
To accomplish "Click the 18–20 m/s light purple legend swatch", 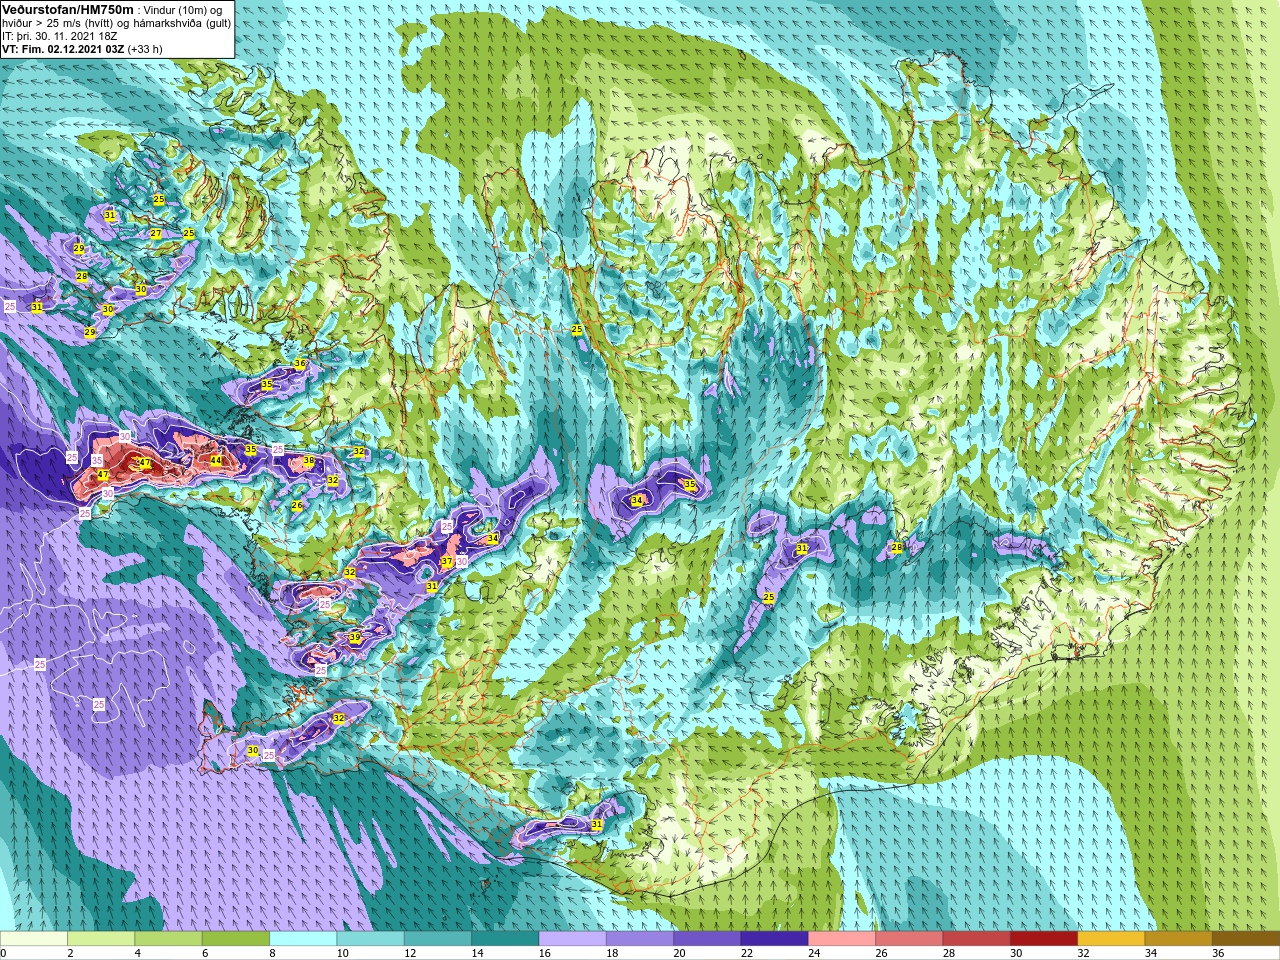I will (x=640, y=939).
